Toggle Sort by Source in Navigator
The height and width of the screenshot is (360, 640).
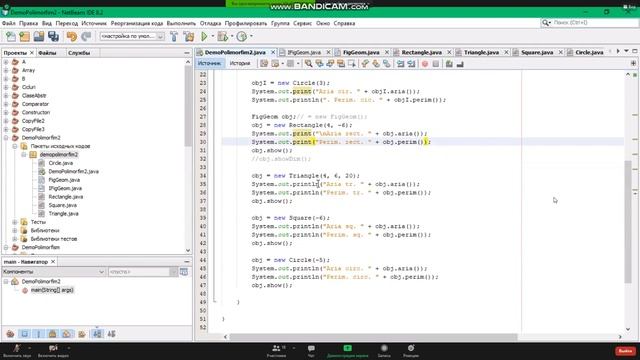pyautogui.click(x=111, y=334)
